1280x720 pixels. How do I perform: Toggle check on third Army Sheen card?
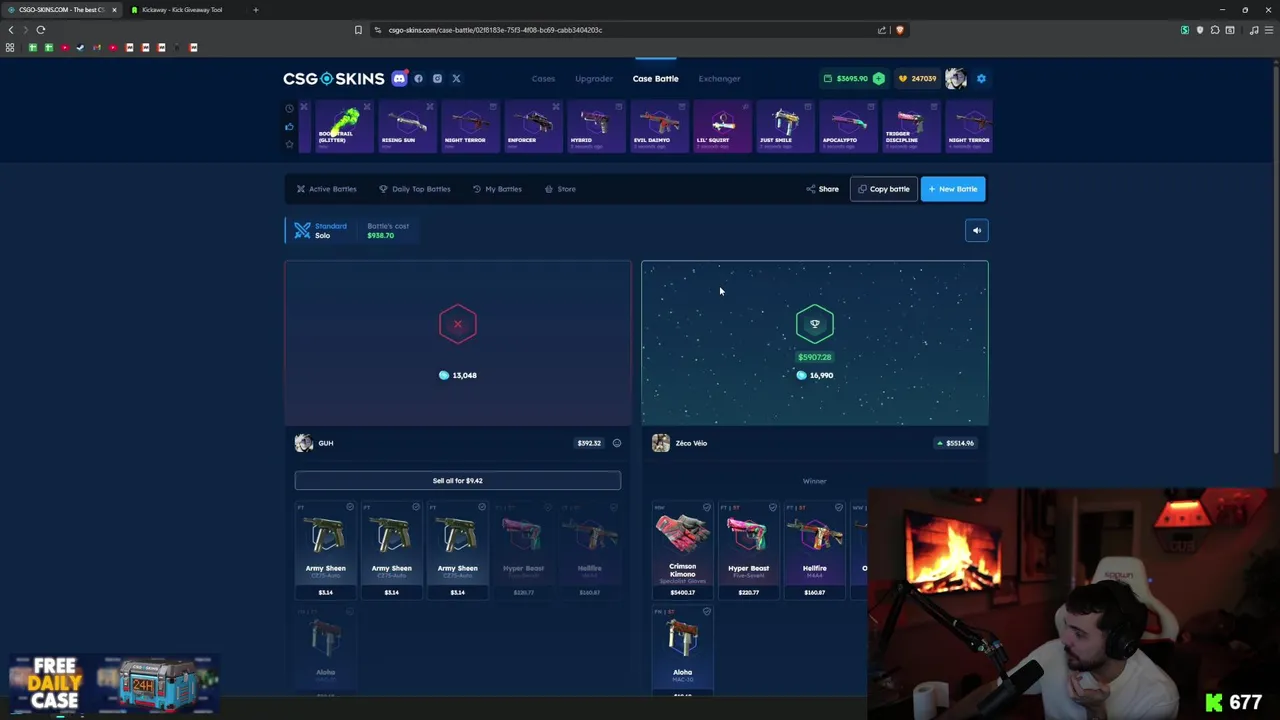point(482,507)
